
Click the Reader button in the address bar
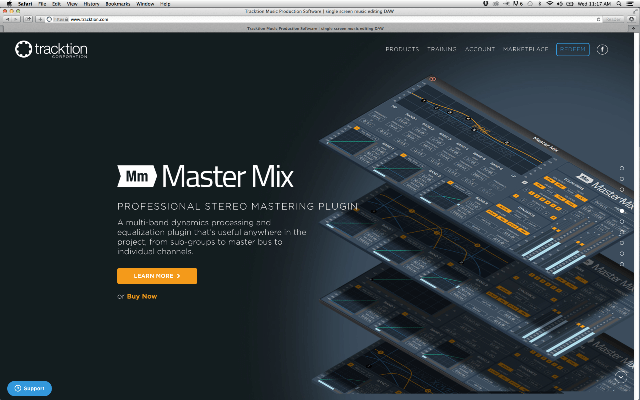tap(612, 19)
